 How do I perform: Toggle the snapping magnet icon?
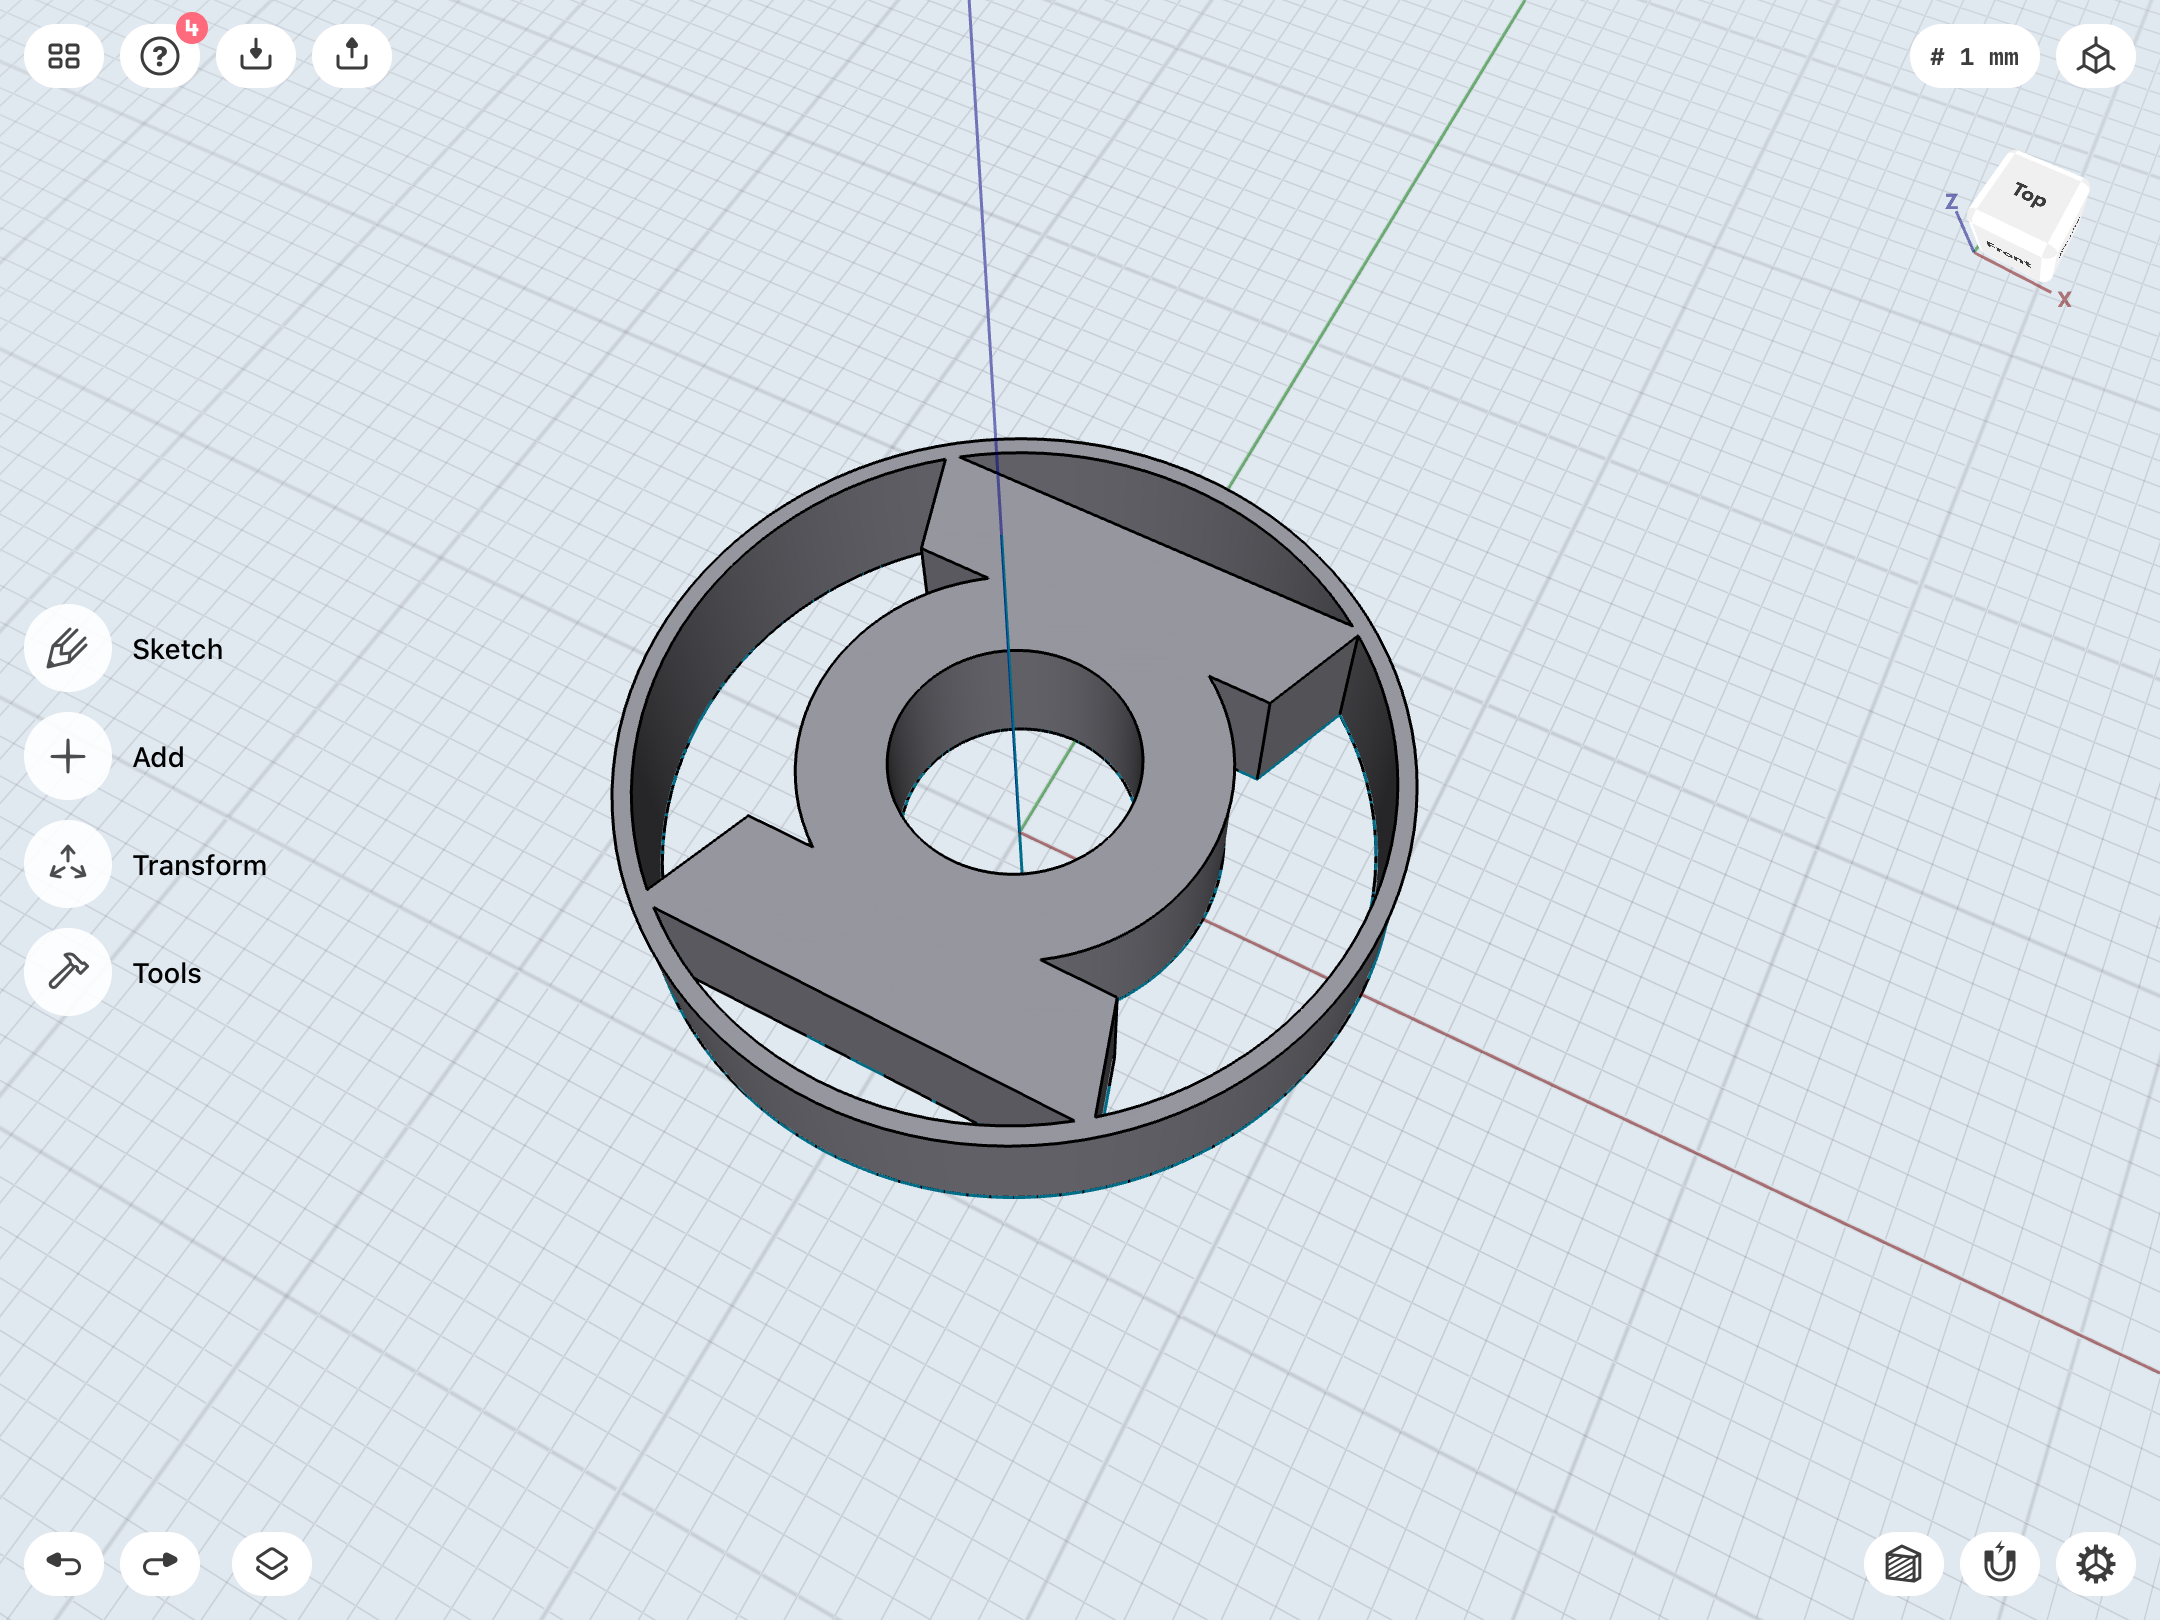[2000, 1564]
